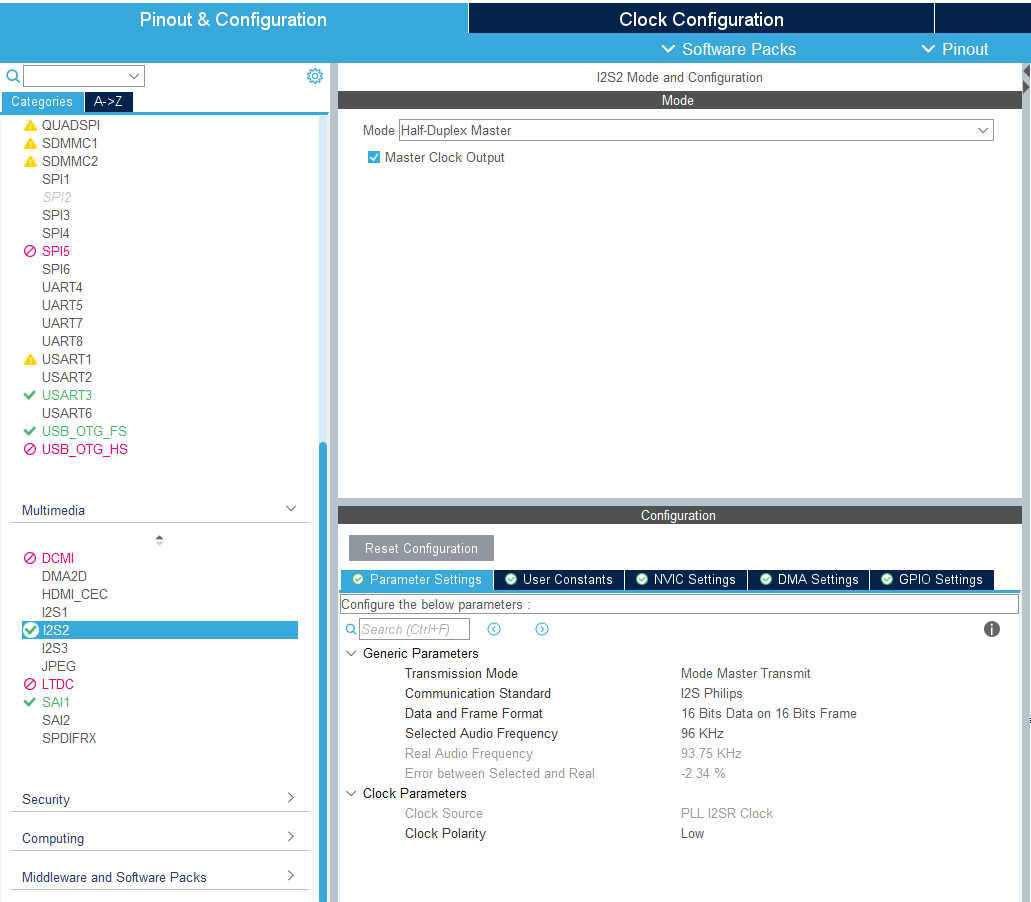Select UART8 in the peripheral list
The height and width of the screenshot is (902, 1031).
click(62, 341)
